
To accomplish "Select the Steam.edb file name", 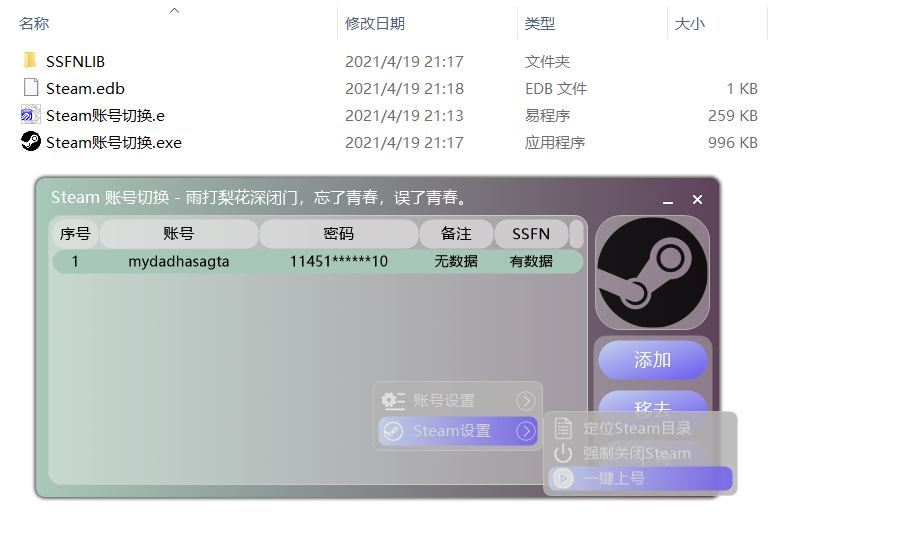I will pyautogui.click(x=85, y=88).
